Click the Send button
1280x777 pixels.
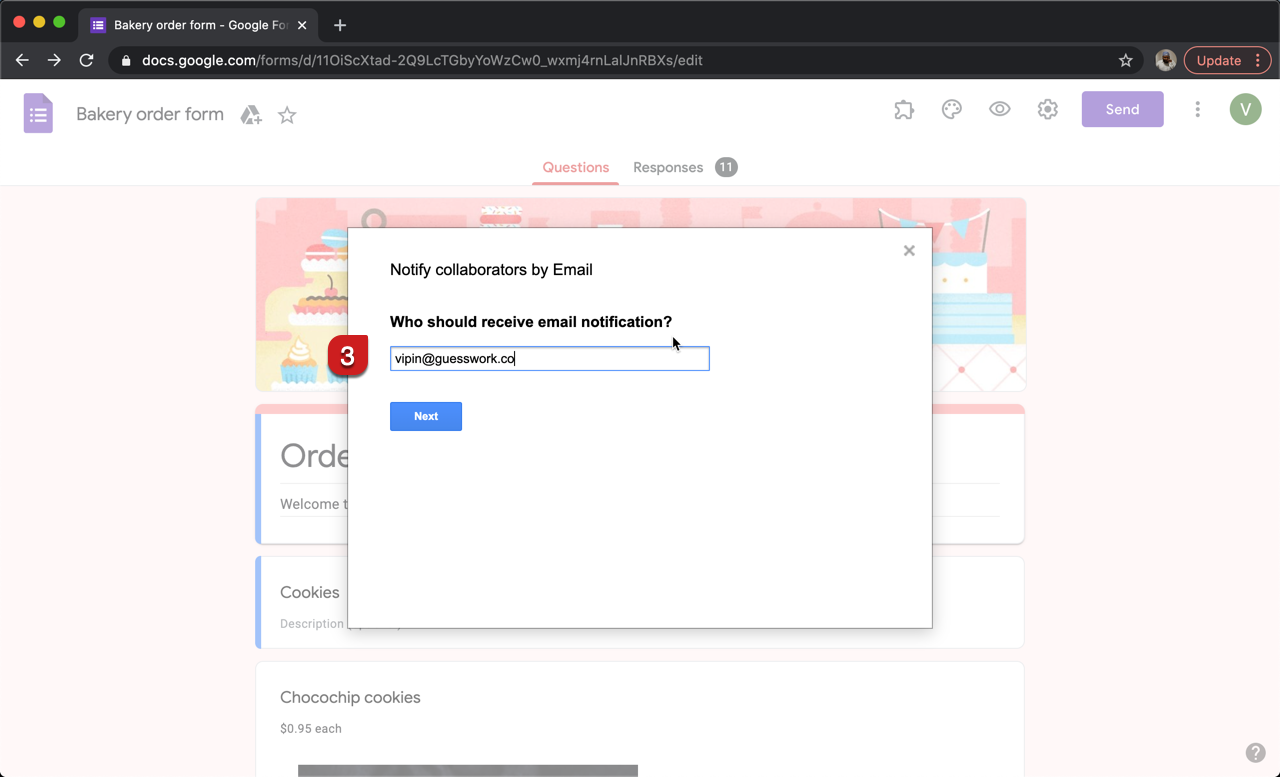[x=1122, y=109]
